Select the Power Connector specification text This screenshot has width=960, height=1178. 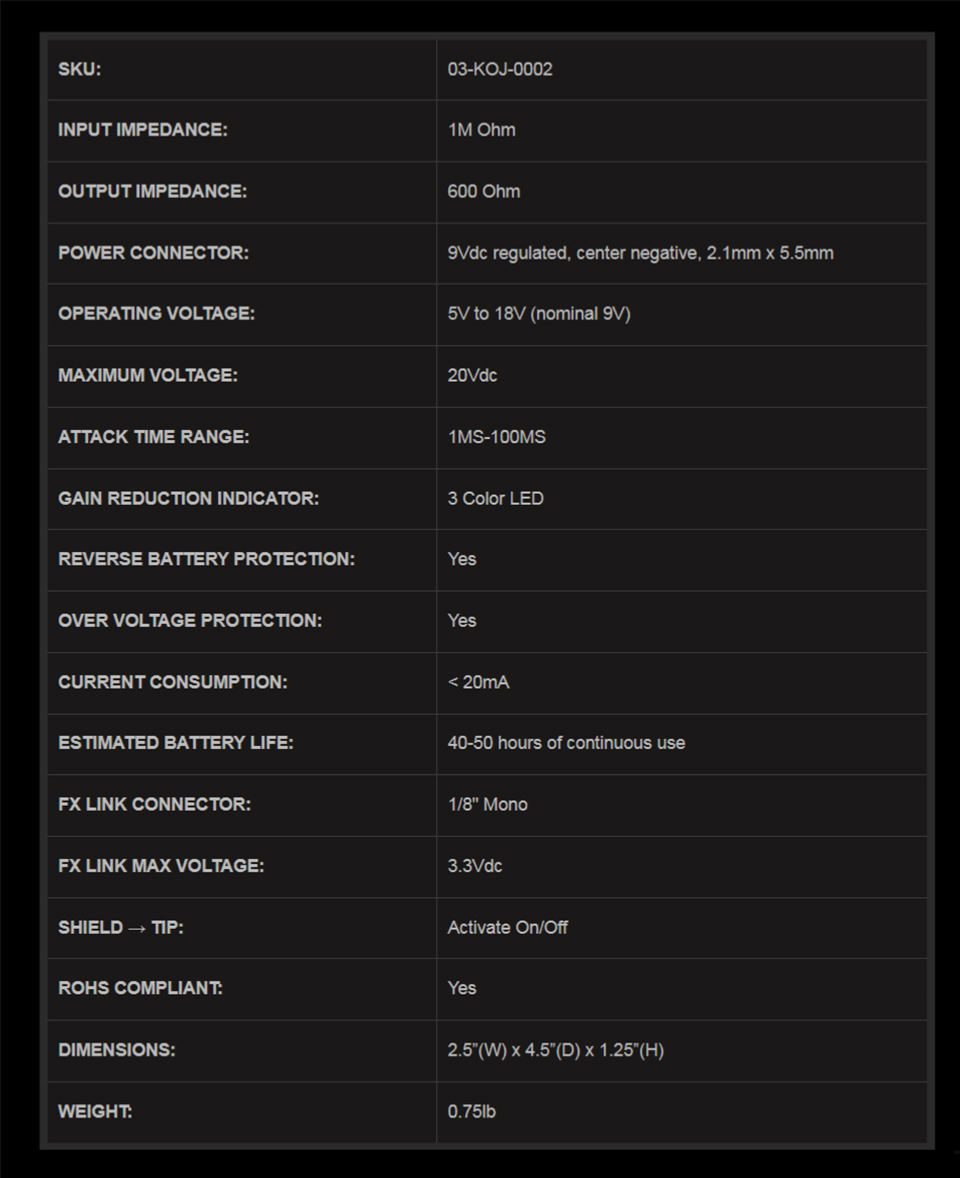click(640, 253)
